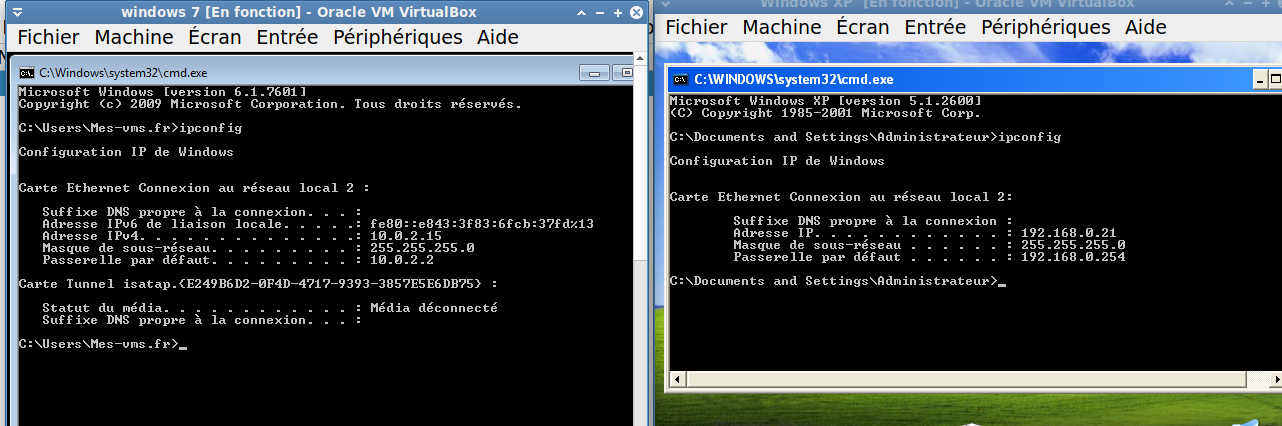Click left arrow of XP cmd horizontal scrollbar
1282x426 pixels.
[678, 379]
